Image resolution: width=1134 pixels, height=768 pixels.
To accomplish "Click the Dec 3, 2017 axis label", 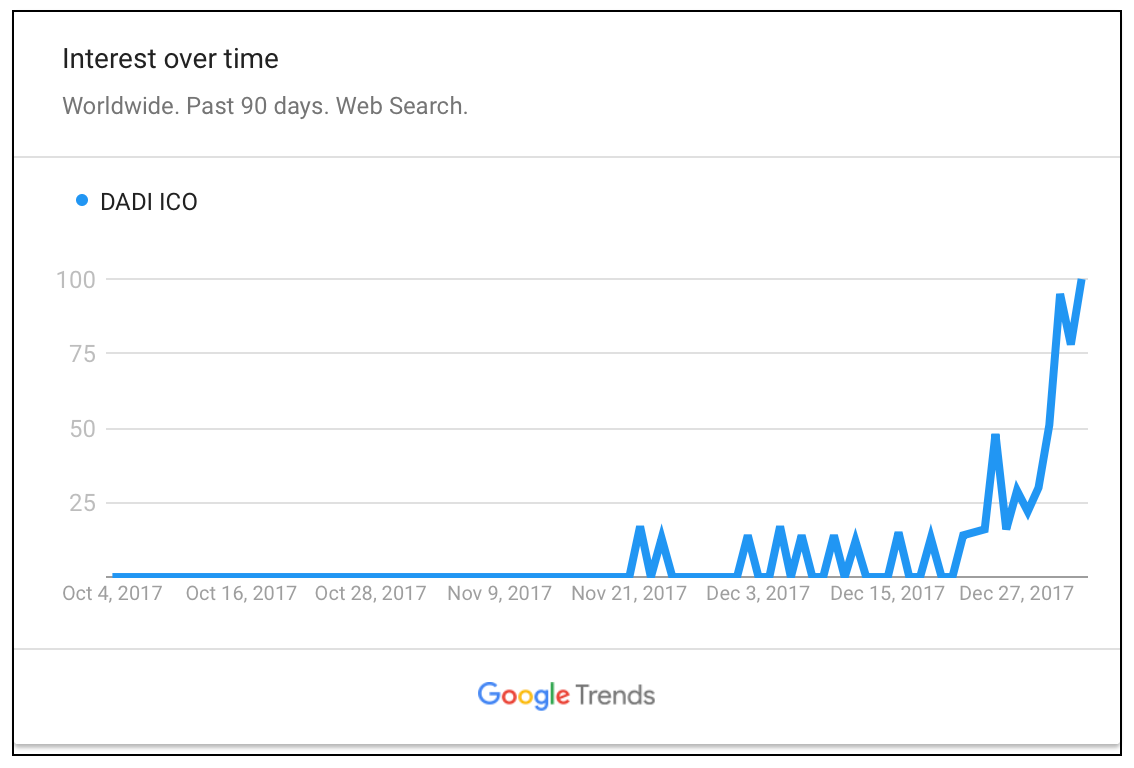I will click(757, 593).
